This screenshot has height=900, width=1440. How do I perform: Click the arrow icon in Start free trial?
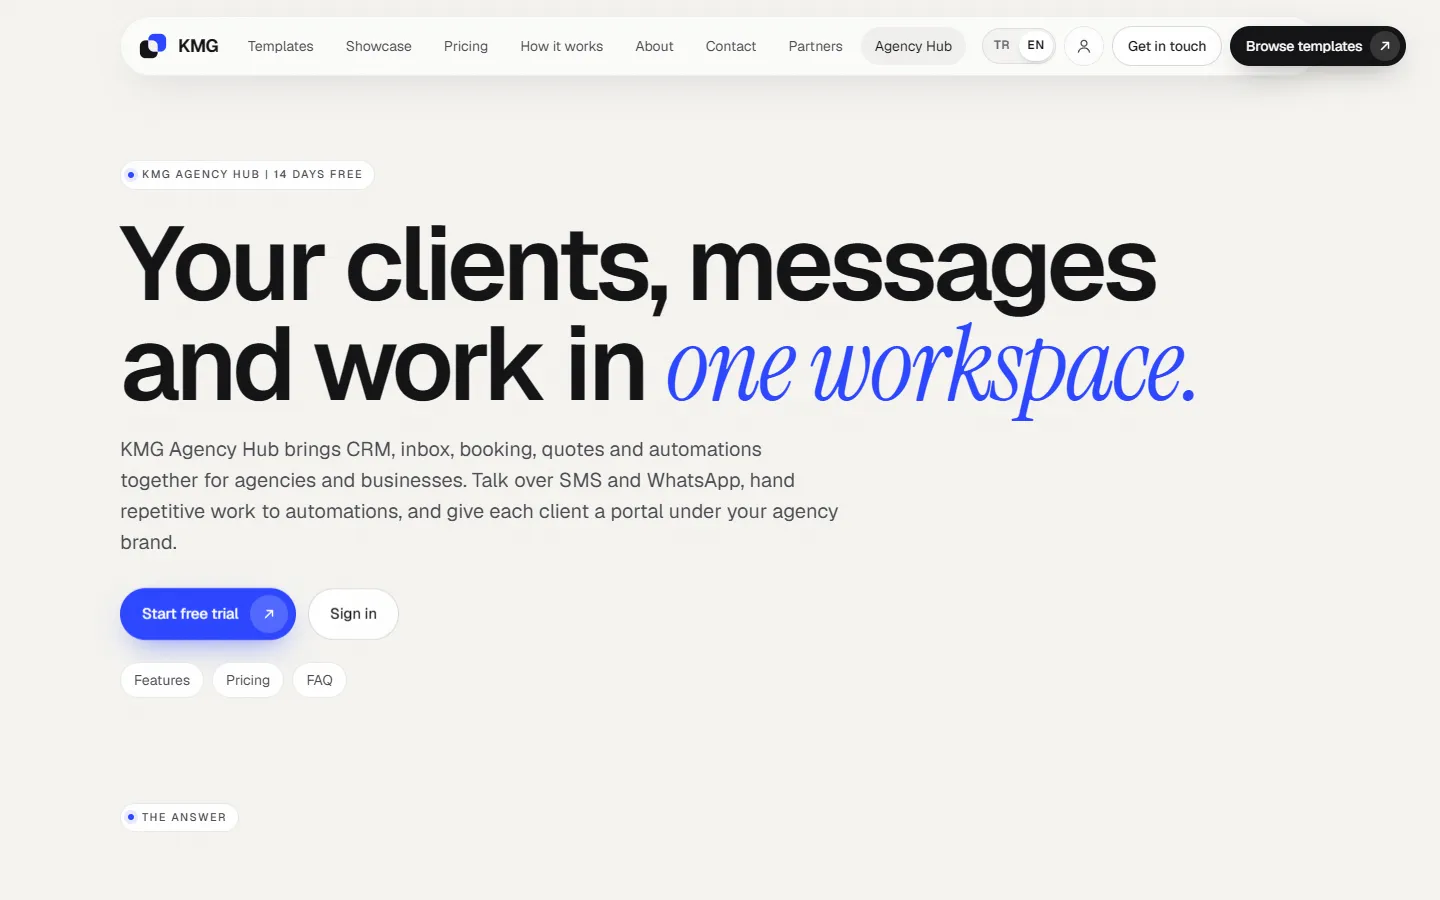click(x=269, y=614)
